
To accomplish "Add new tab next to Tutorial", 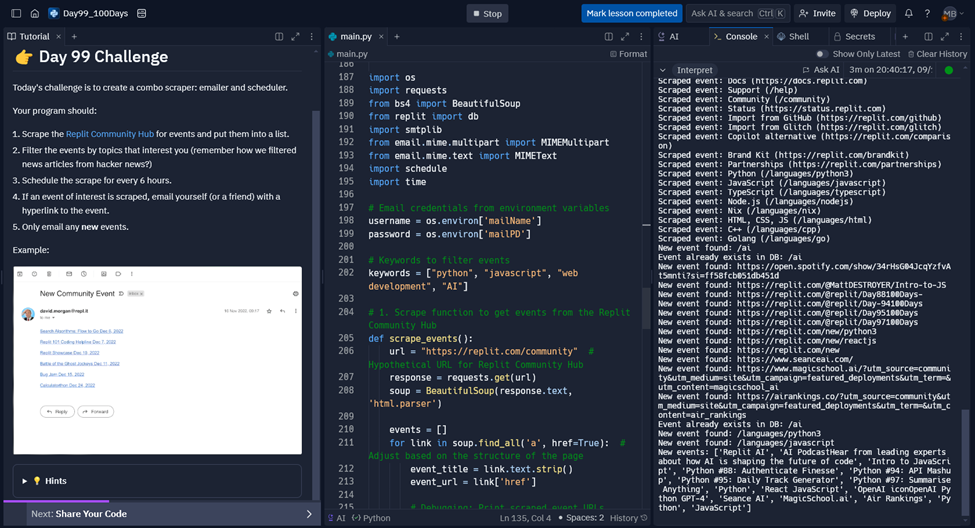I will [74, 37].
